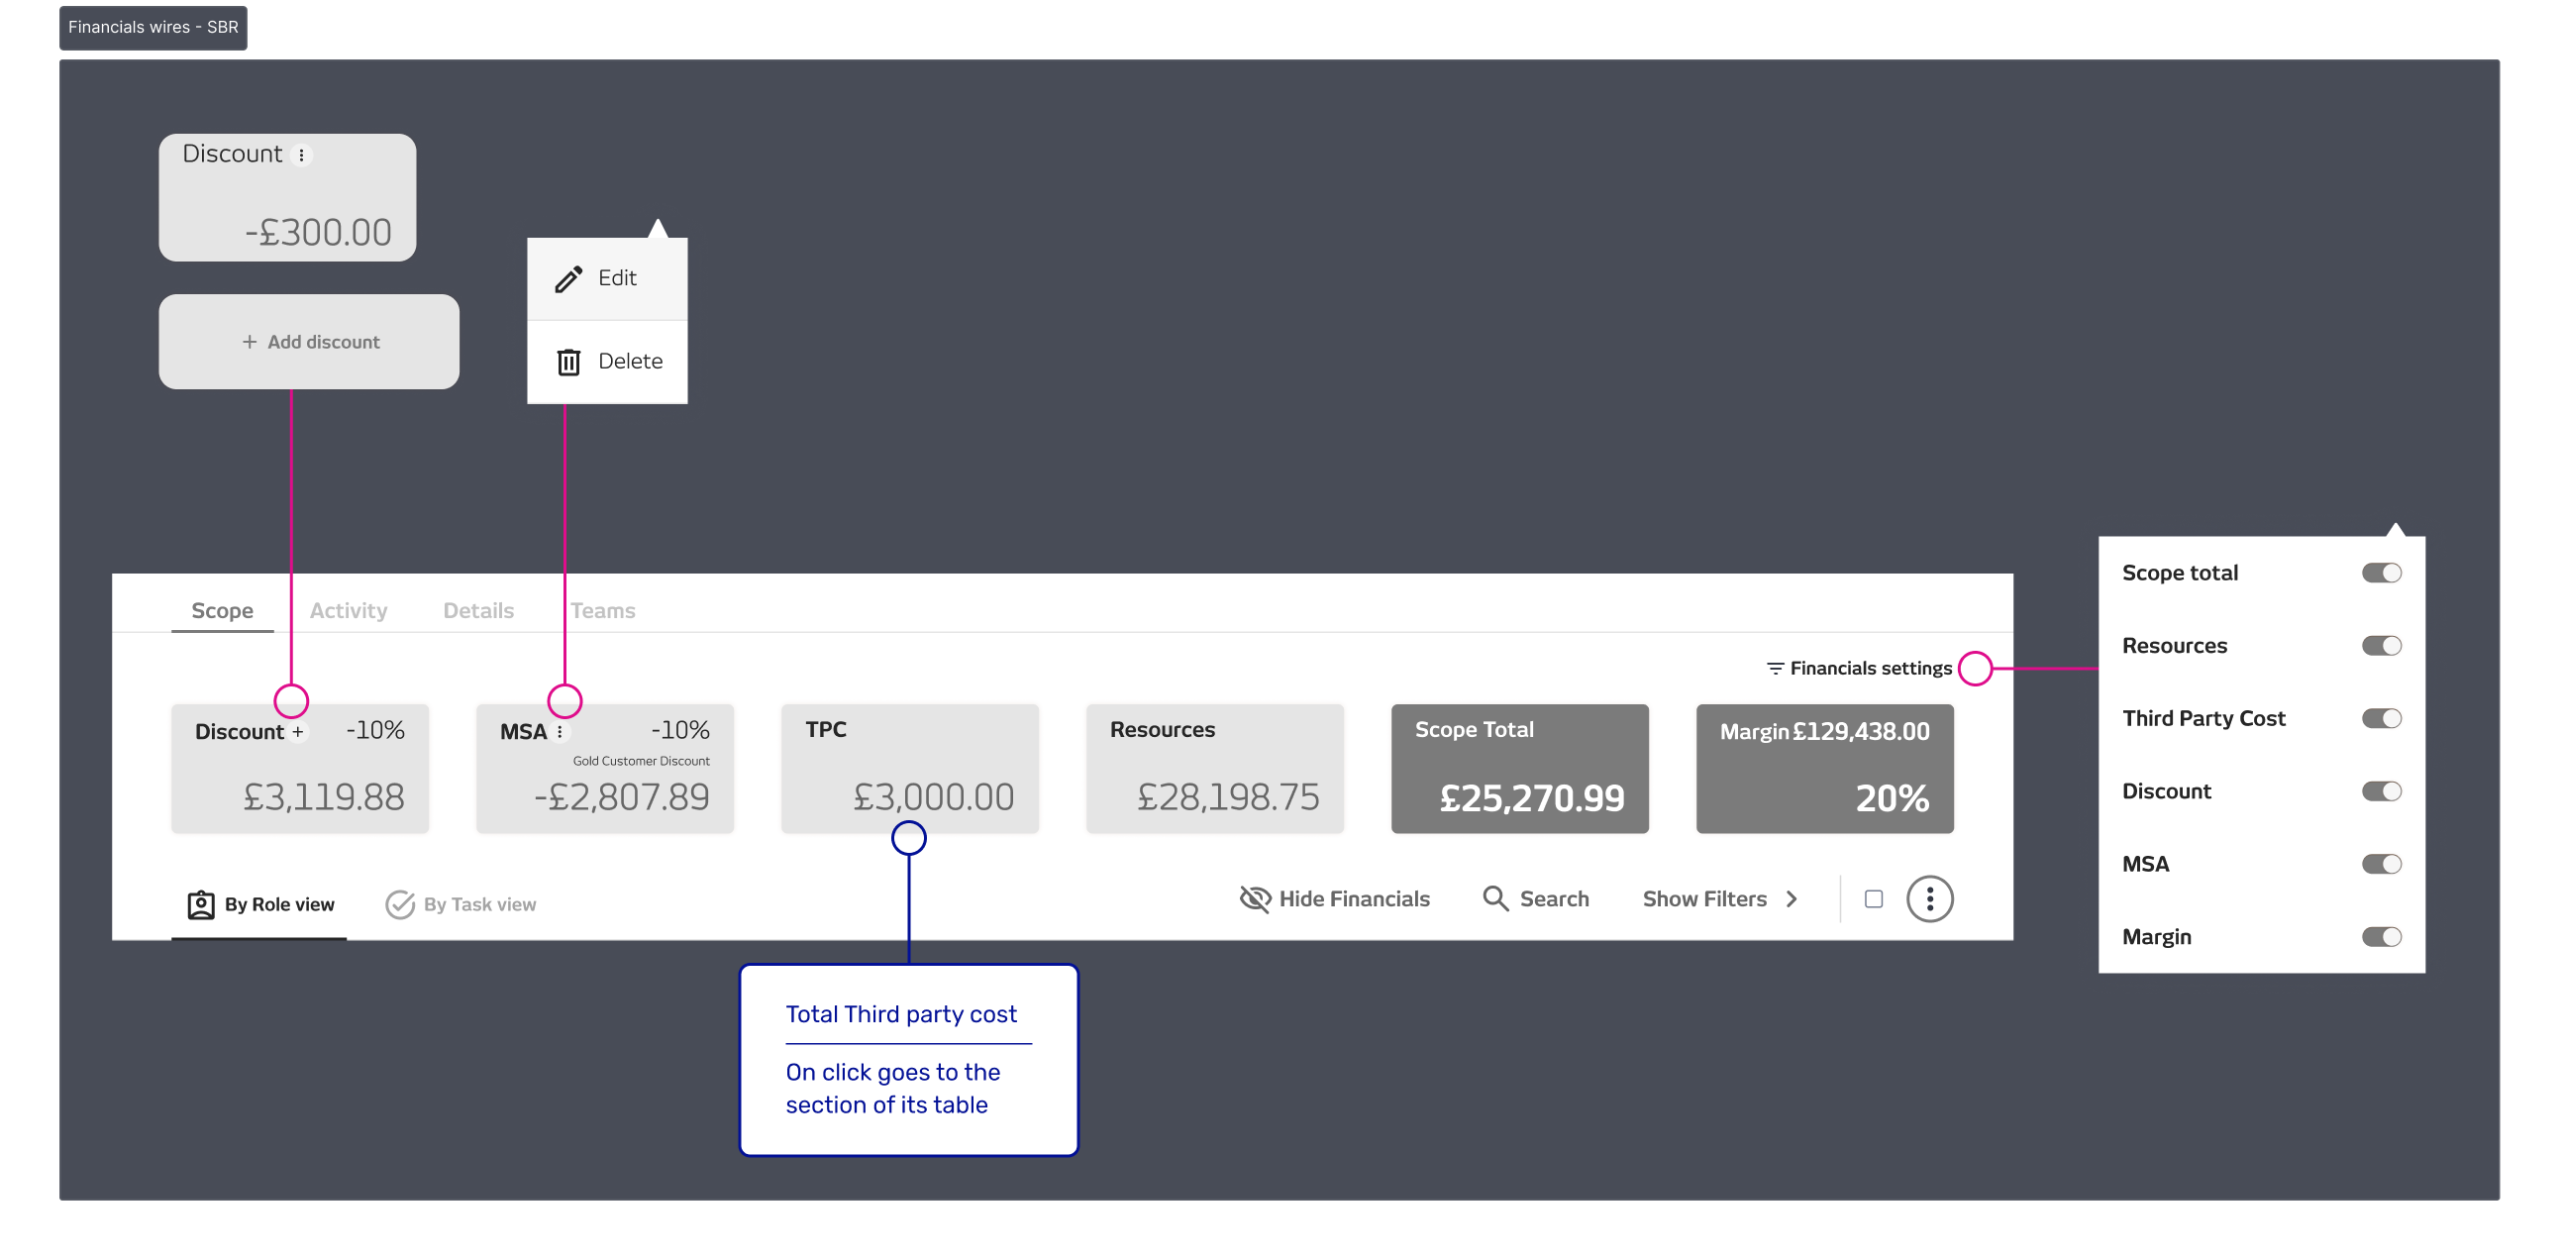Click the trash Delete icon in popup
The height and width of the screenshot is (1260, 2560).
coord(569,362)
